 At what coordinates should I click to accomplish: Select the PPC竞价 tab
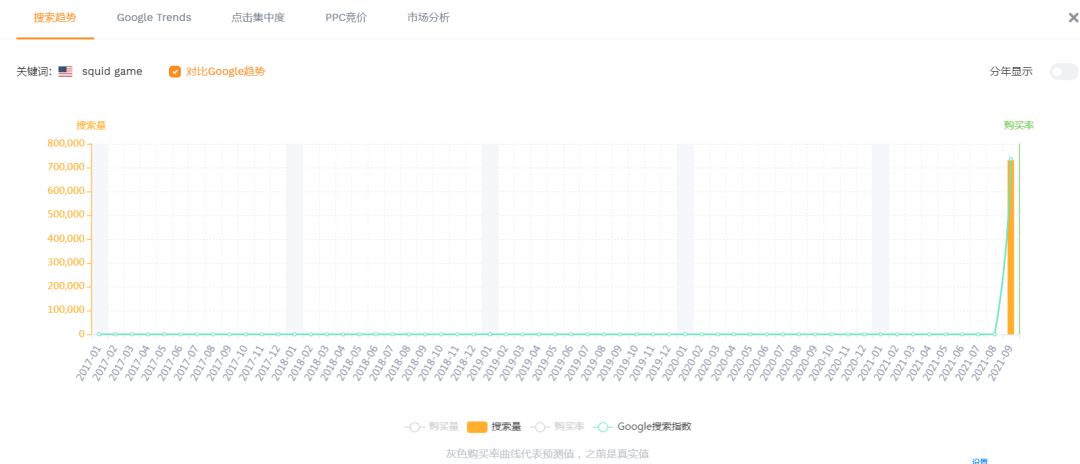pos(346,18)
